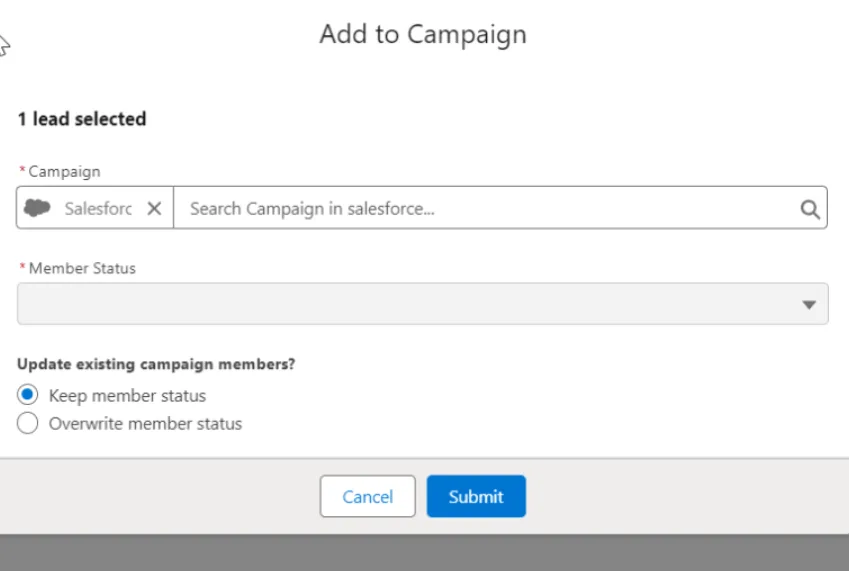Click the Campaign field label
Image resolution: width=849 pixels, height=571 pixels.
[64, 172]
